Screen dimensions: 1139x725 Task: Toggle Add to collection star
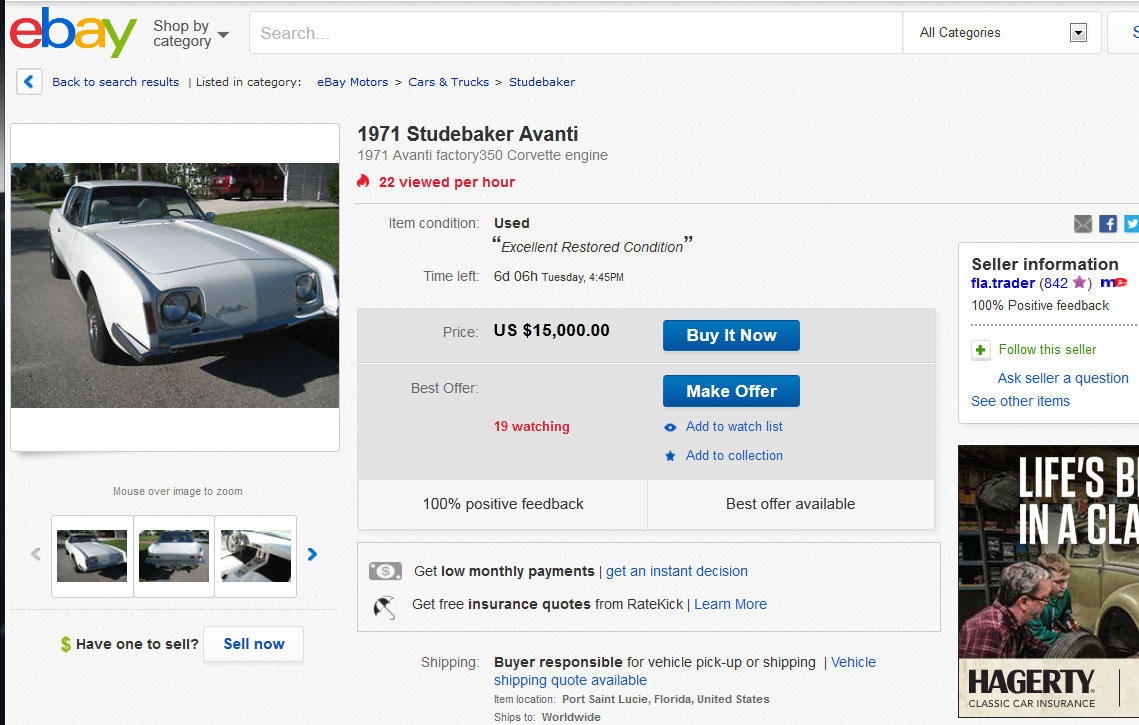(x=734, y=456)
